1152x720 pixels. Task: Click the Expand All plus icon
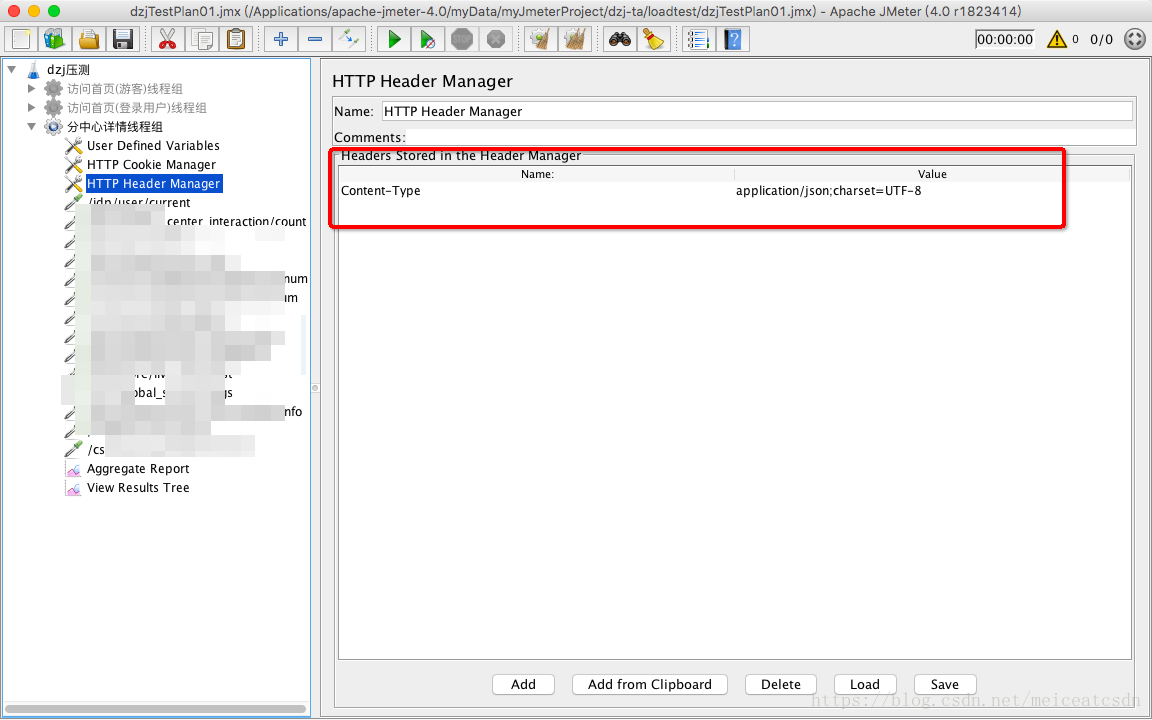tap(281, 39)
